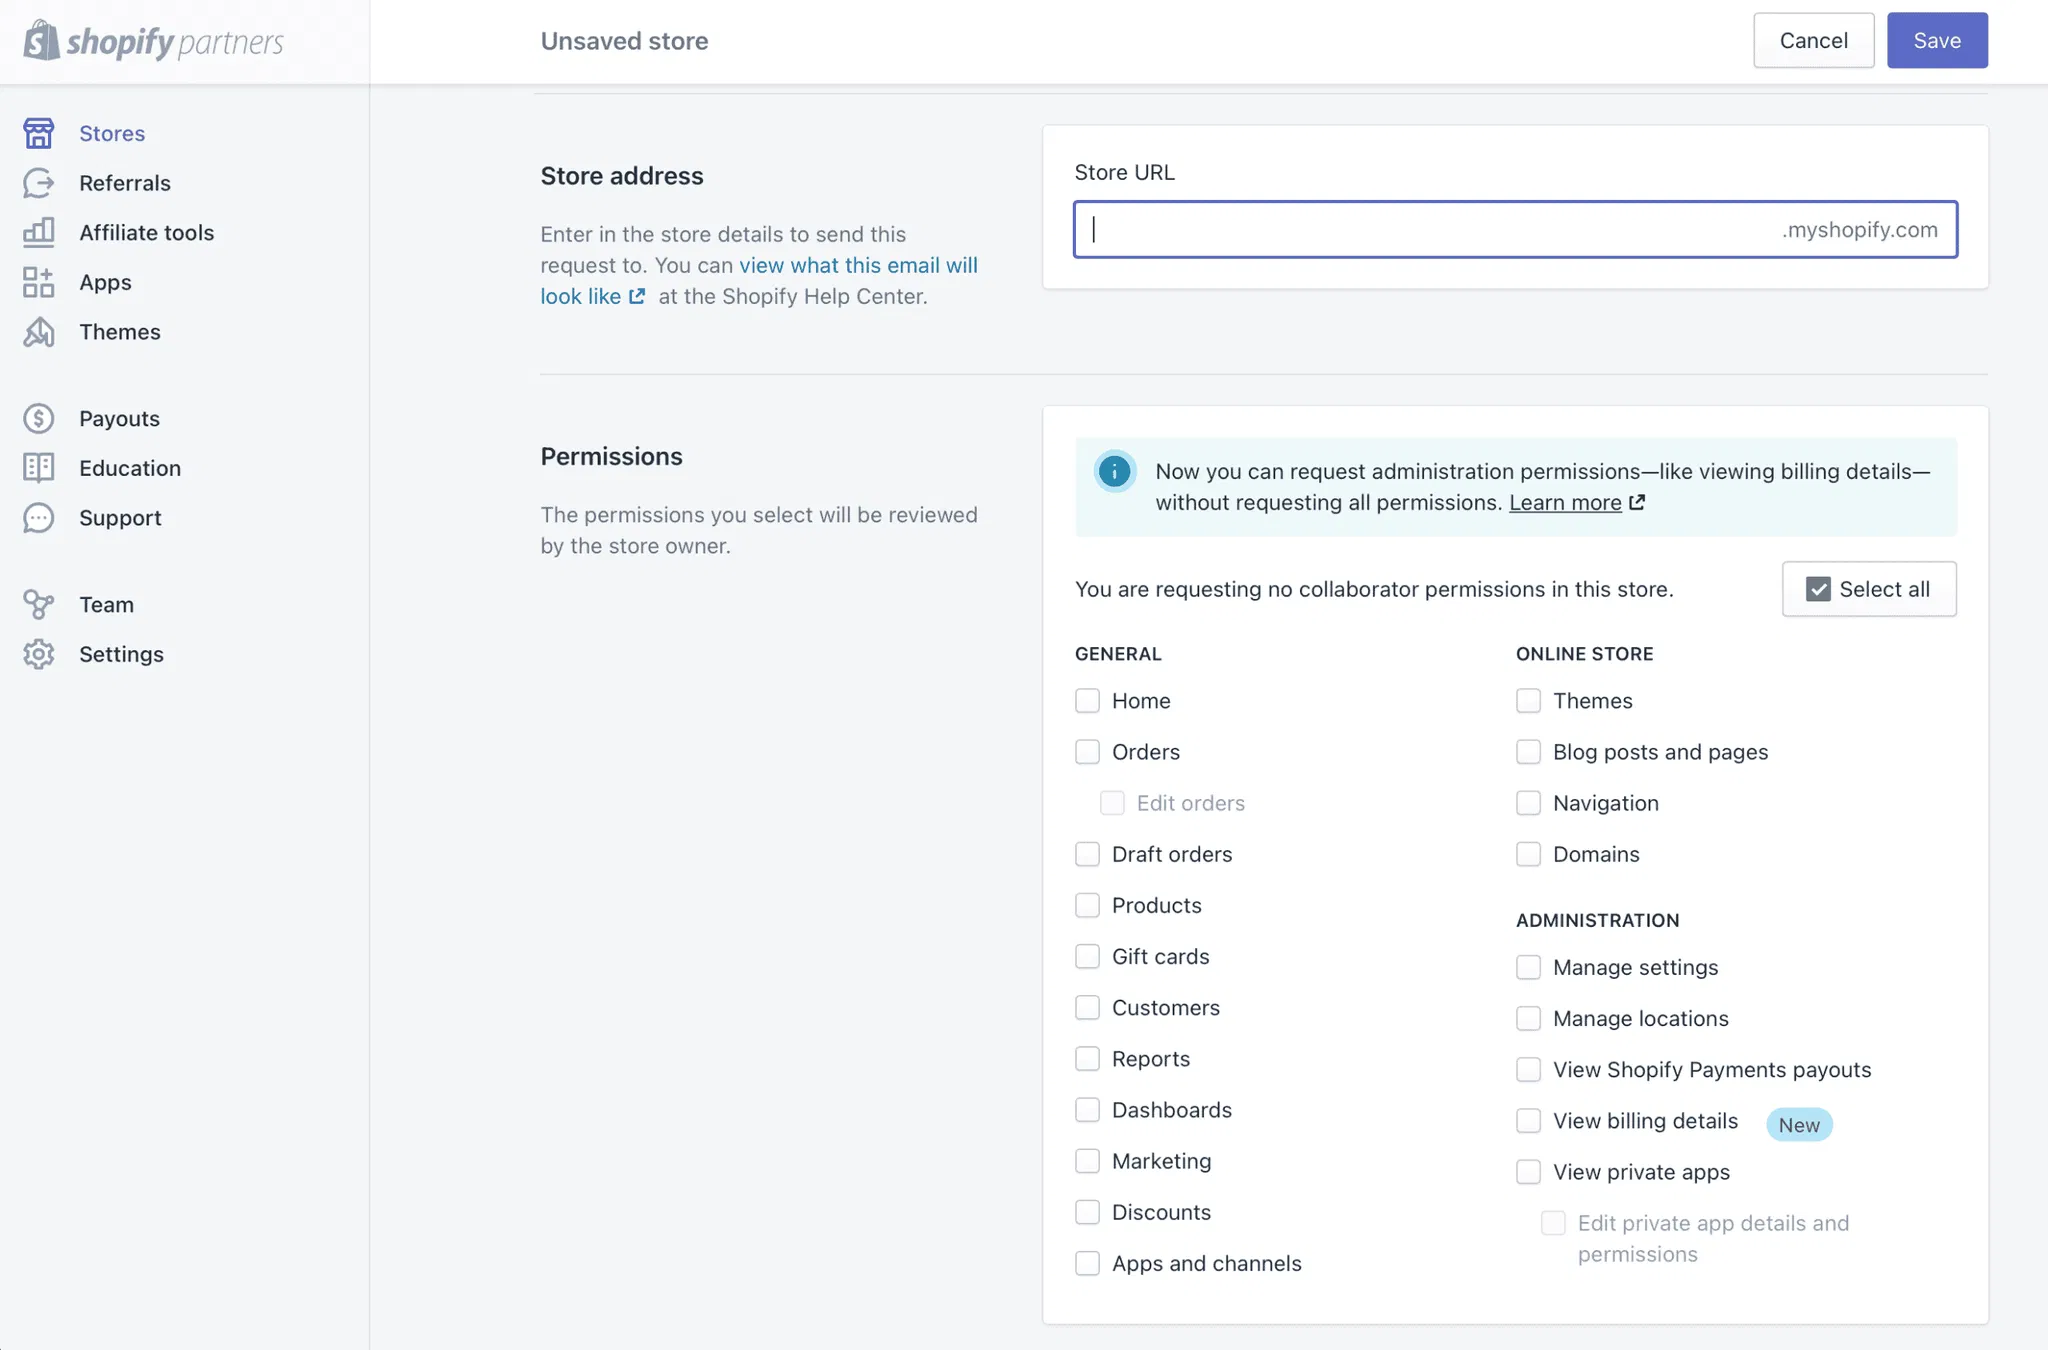Open Payouts in the sidebar

tap(119, 418)
